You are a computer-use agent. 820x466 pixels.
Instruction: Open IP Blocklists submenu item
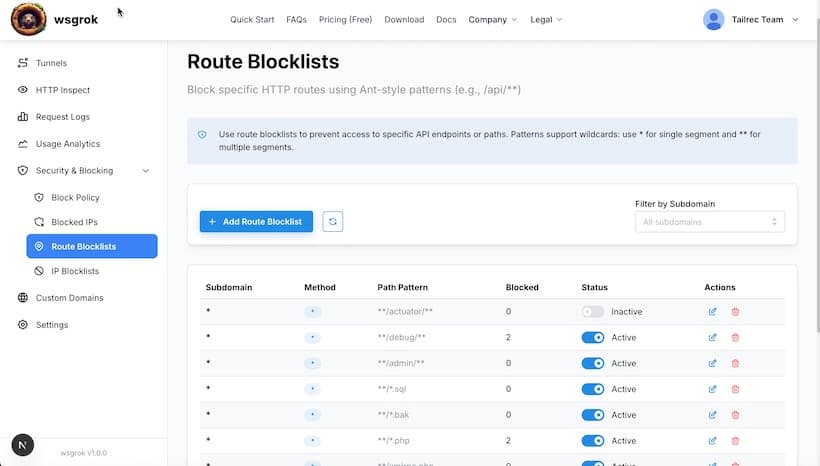75,271
